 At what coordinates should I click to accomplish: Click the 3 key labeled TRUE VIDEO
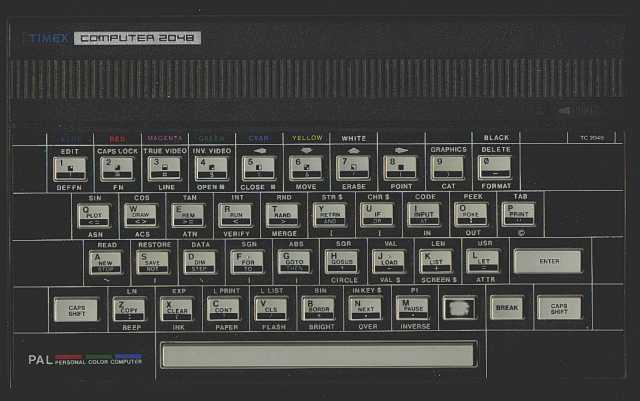click(164, 169)
